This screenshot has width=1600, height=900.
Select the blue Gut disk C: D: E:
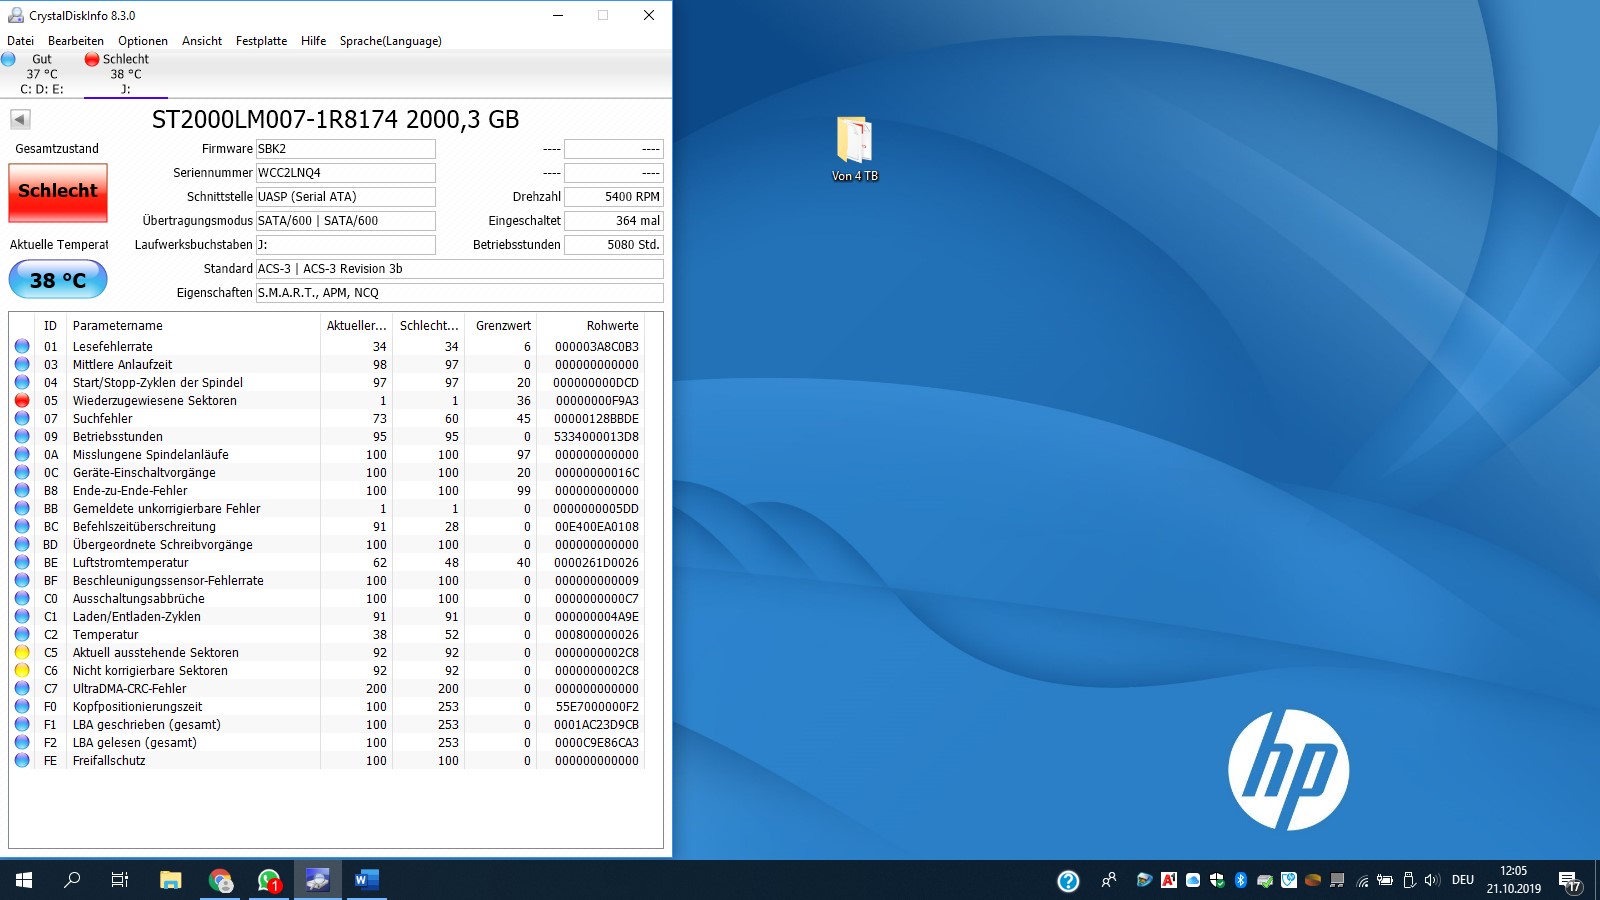pyautogui.click(x=42, y=74)
